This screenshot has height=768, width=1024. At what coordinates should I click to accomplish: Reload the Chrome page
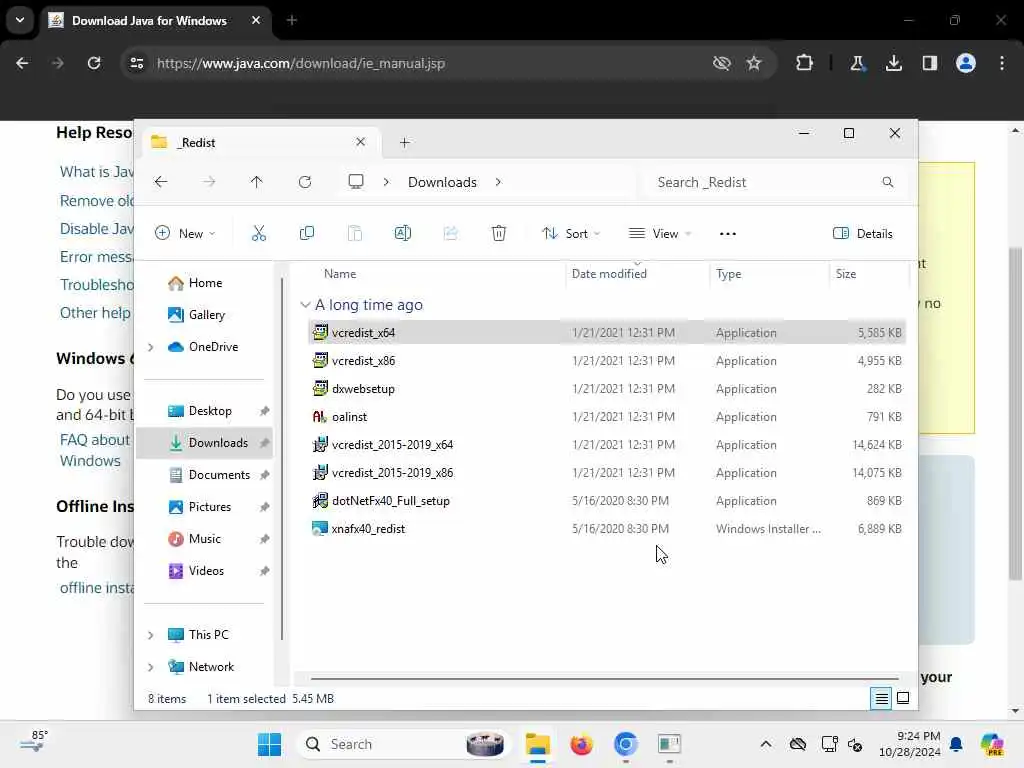point(94,63)
